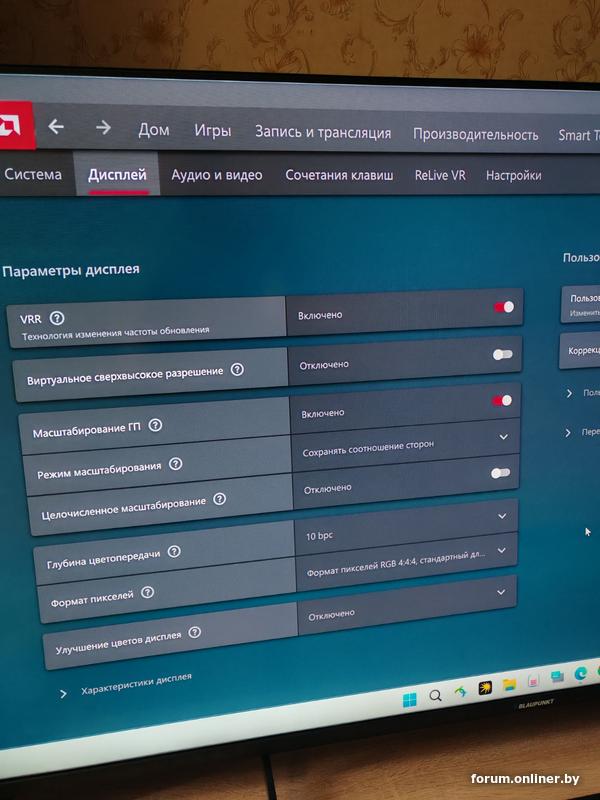Enable Виртуальное сверхвысокое разрешение toggle

(503, 355)
